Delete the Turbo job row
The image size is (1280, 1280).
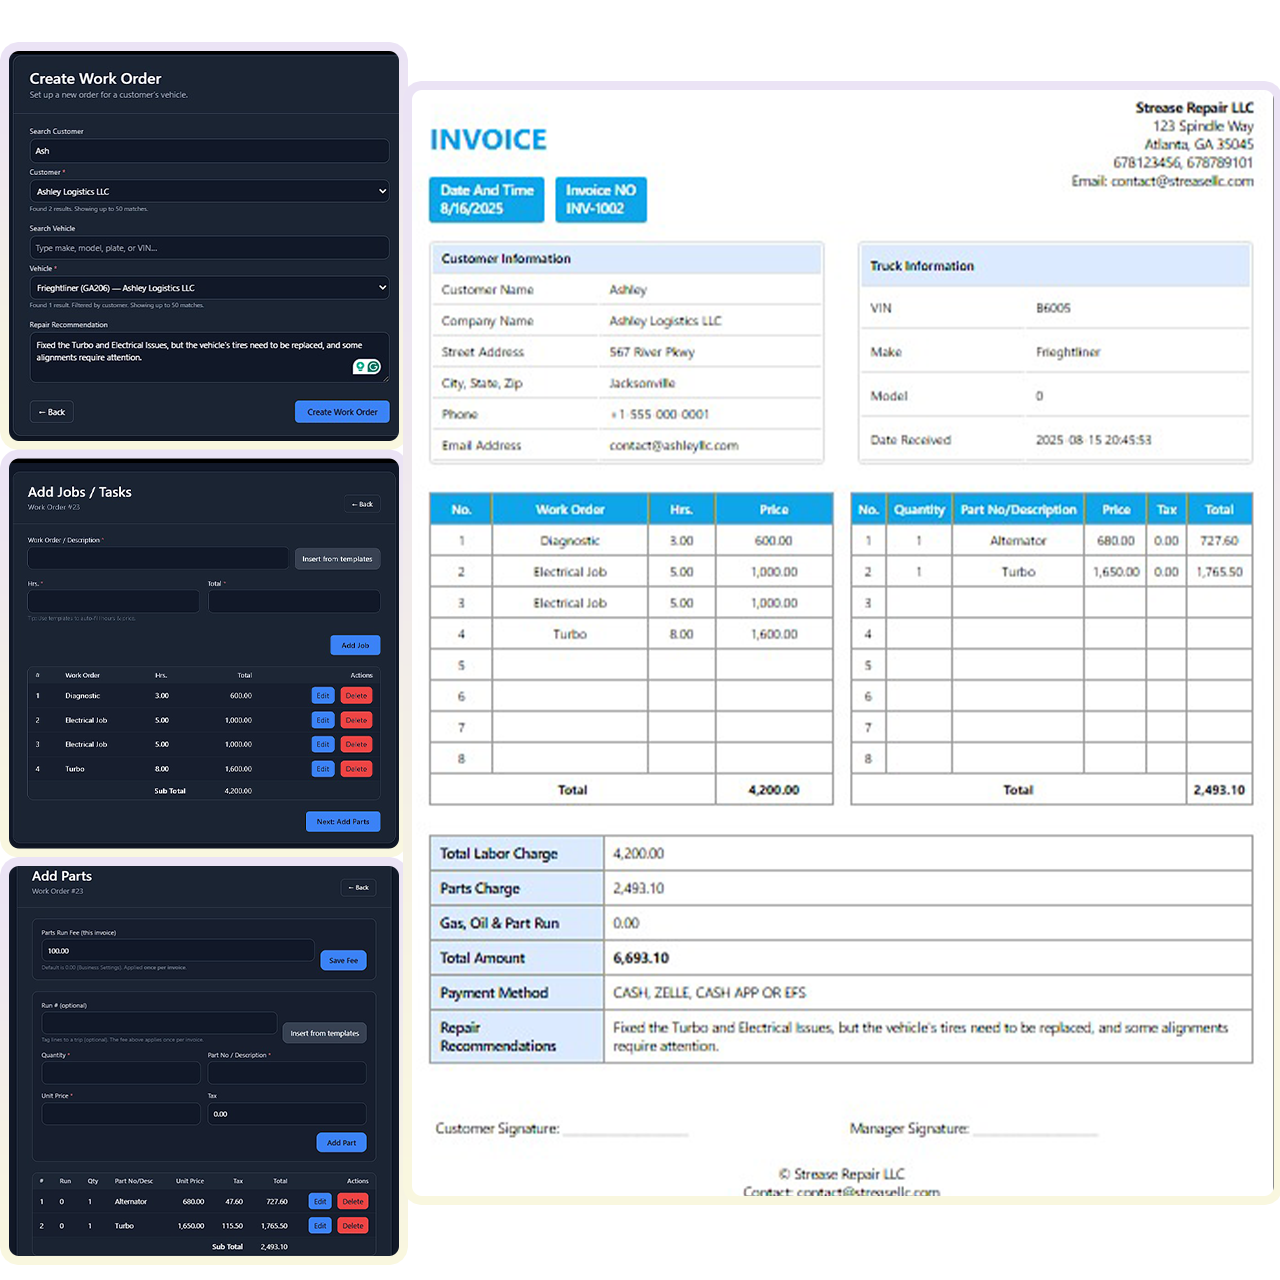[356, 769]
